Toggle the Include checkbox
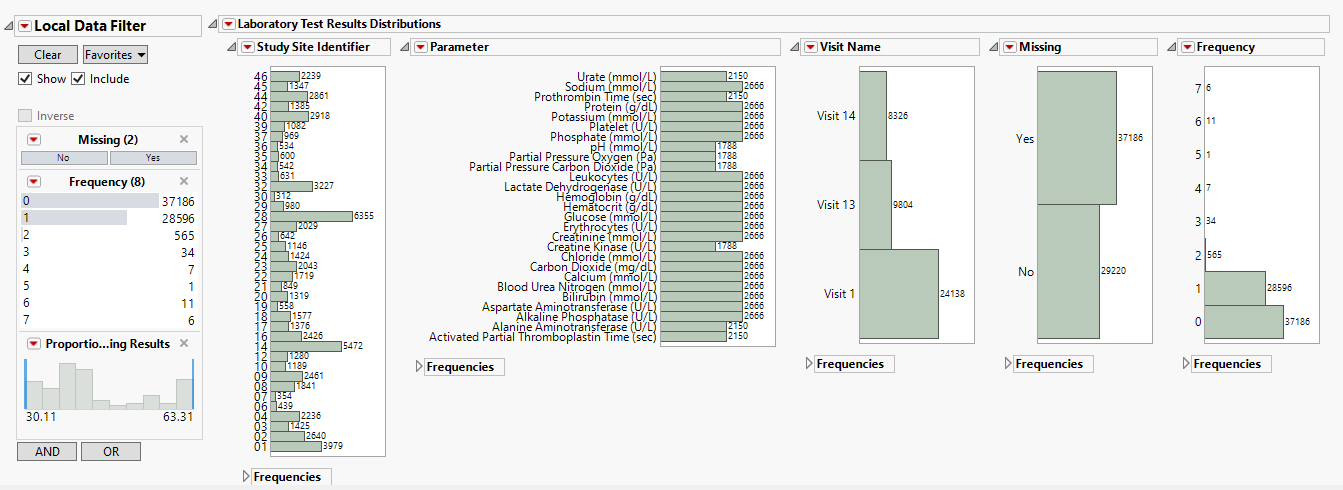Image resolution: width=1343 pixels, height=490 pixels. pos(77,79)
